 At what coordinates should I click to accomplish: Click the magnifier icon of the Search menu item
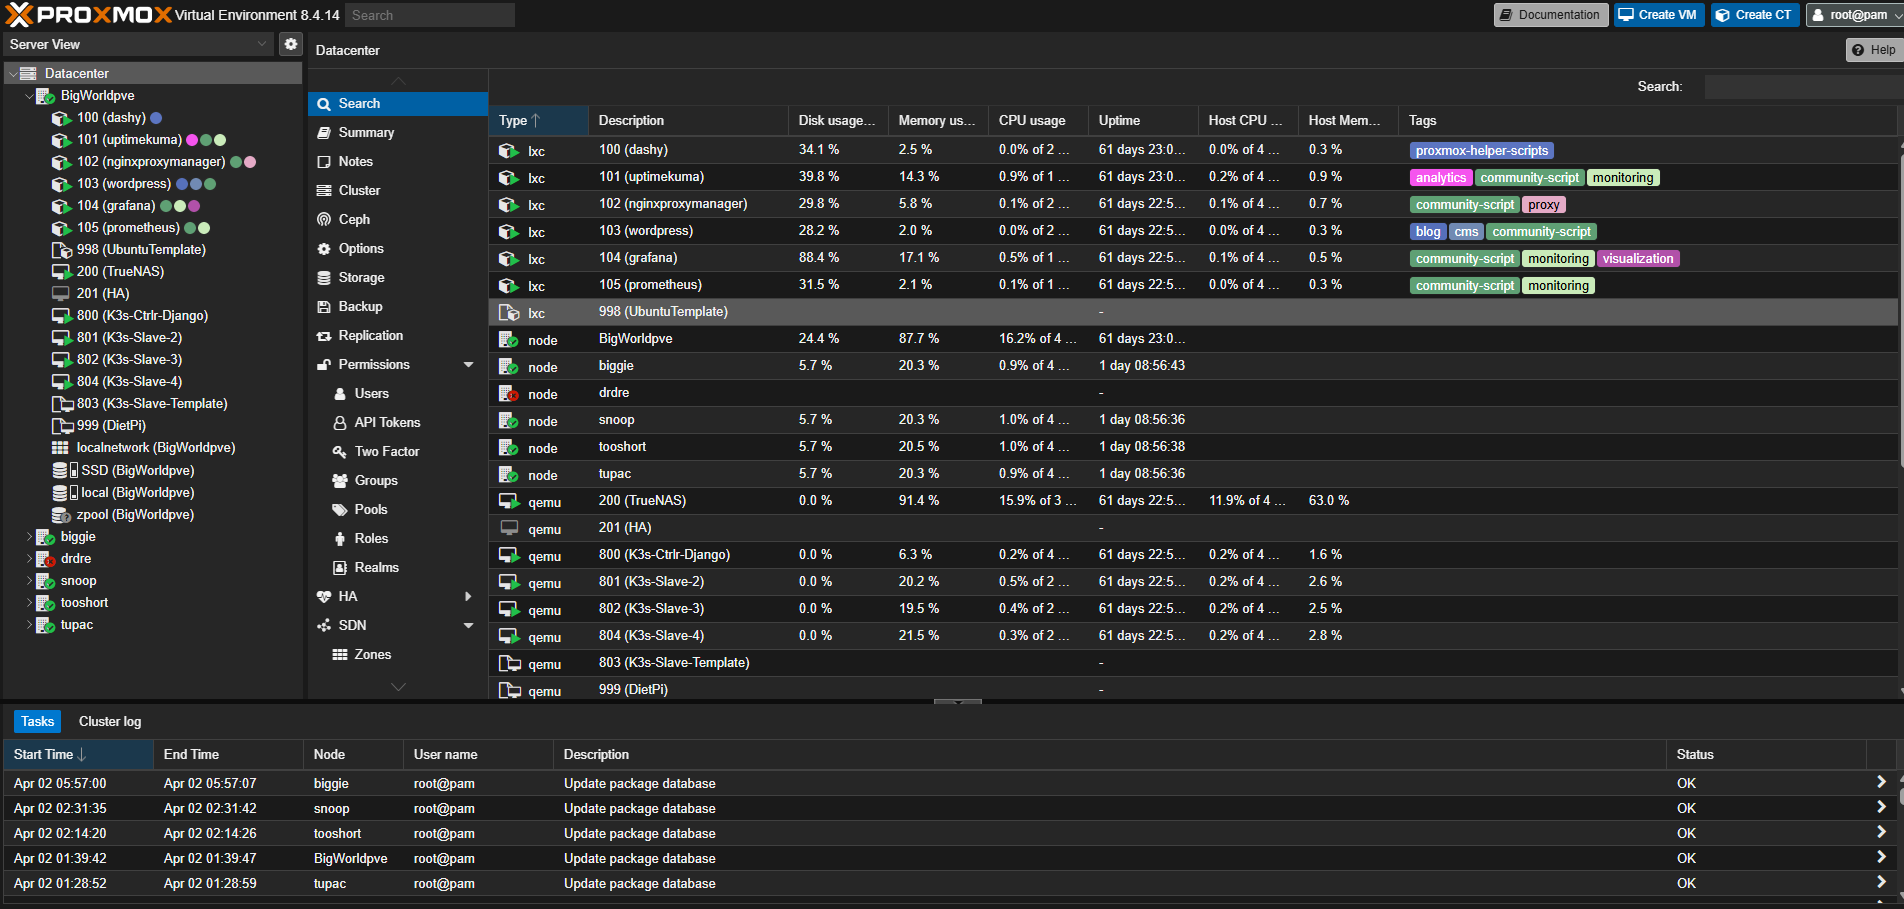[x=324, y=104]
